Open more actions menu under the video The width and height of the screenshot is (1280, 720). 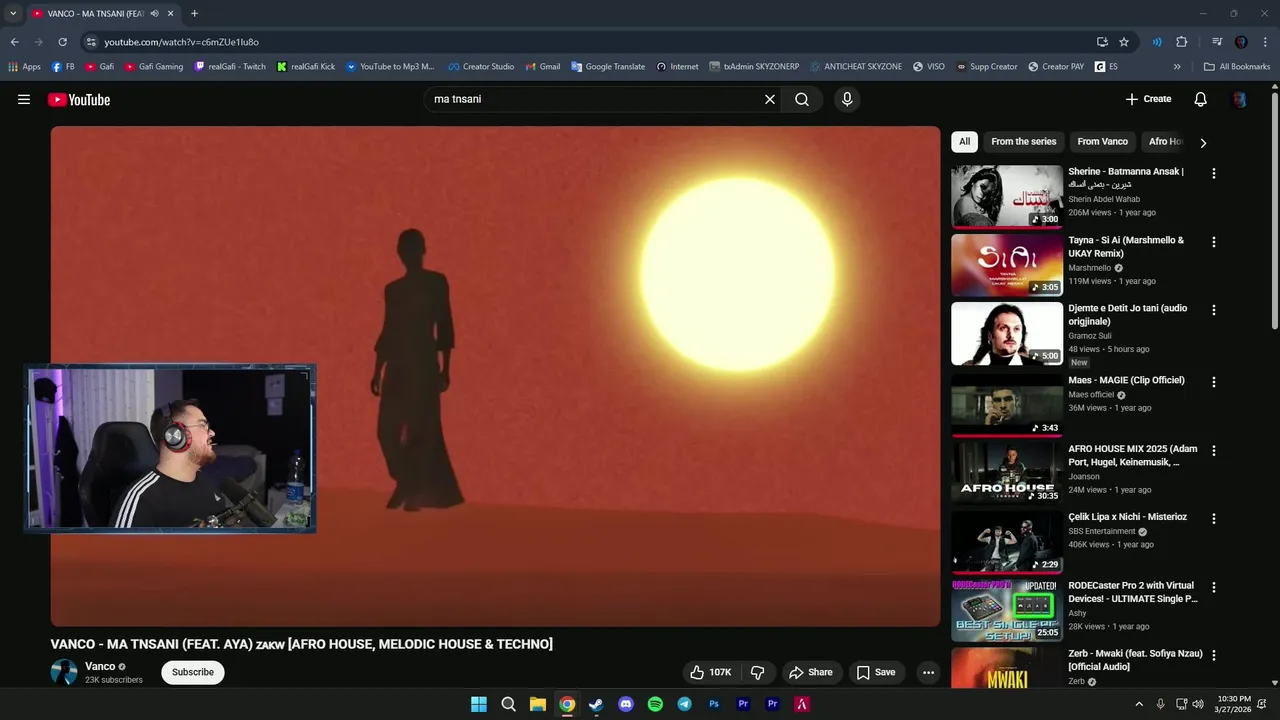click(x=928, y=672)
